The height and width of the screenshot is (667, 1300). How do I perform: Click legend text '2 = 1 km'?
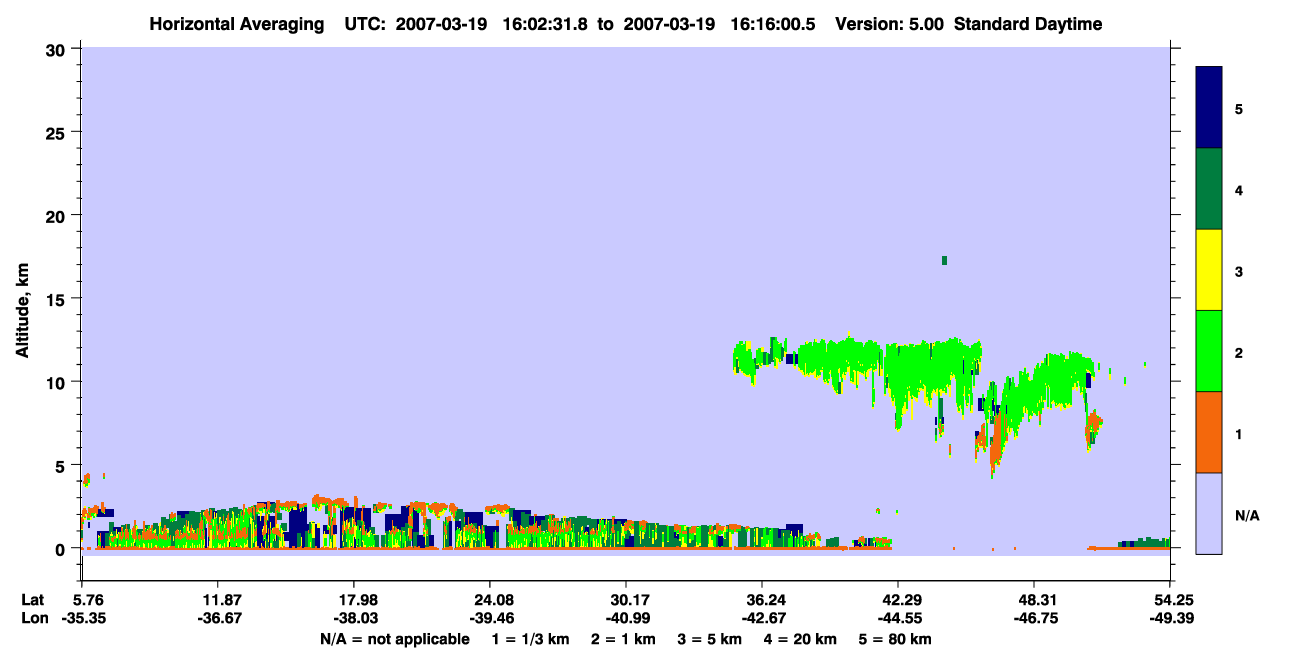[x=623, y=639]
